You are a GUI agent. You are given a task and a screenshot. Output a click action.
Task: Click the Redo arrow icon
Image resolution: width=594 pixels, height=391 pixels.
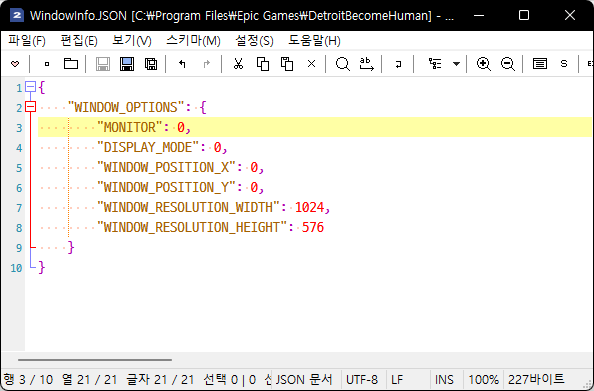click(206, 64)
